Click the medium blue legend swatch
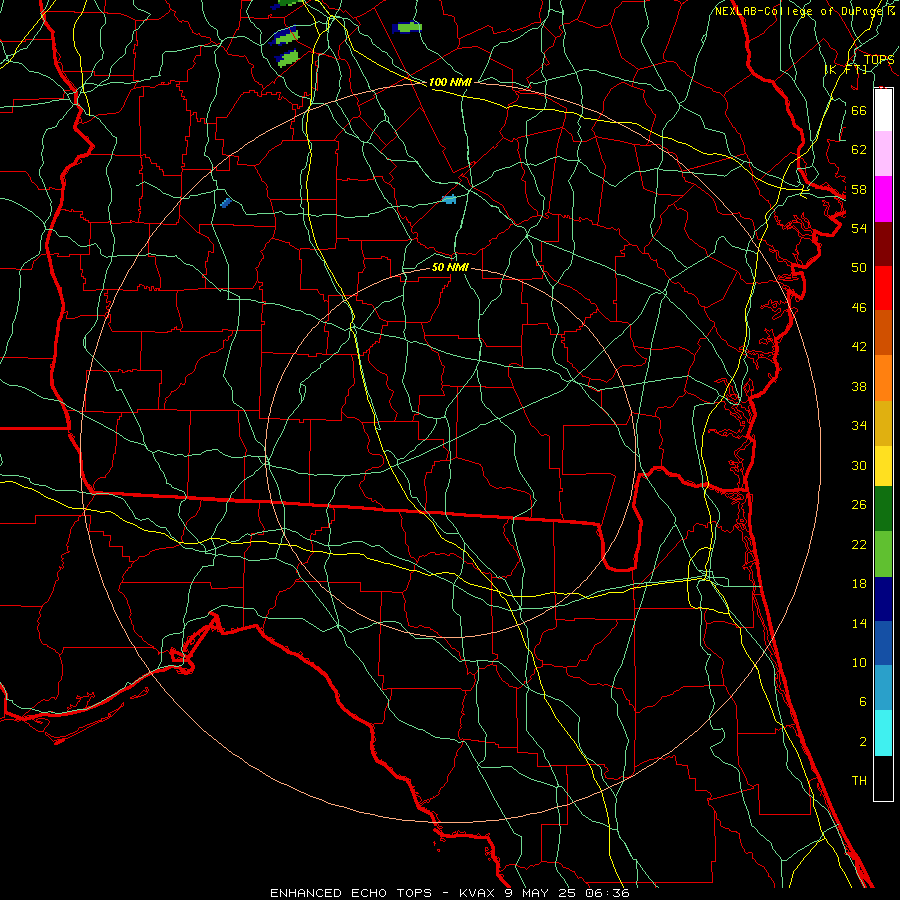This screenshot has height=900, width=900. [883, 643]
